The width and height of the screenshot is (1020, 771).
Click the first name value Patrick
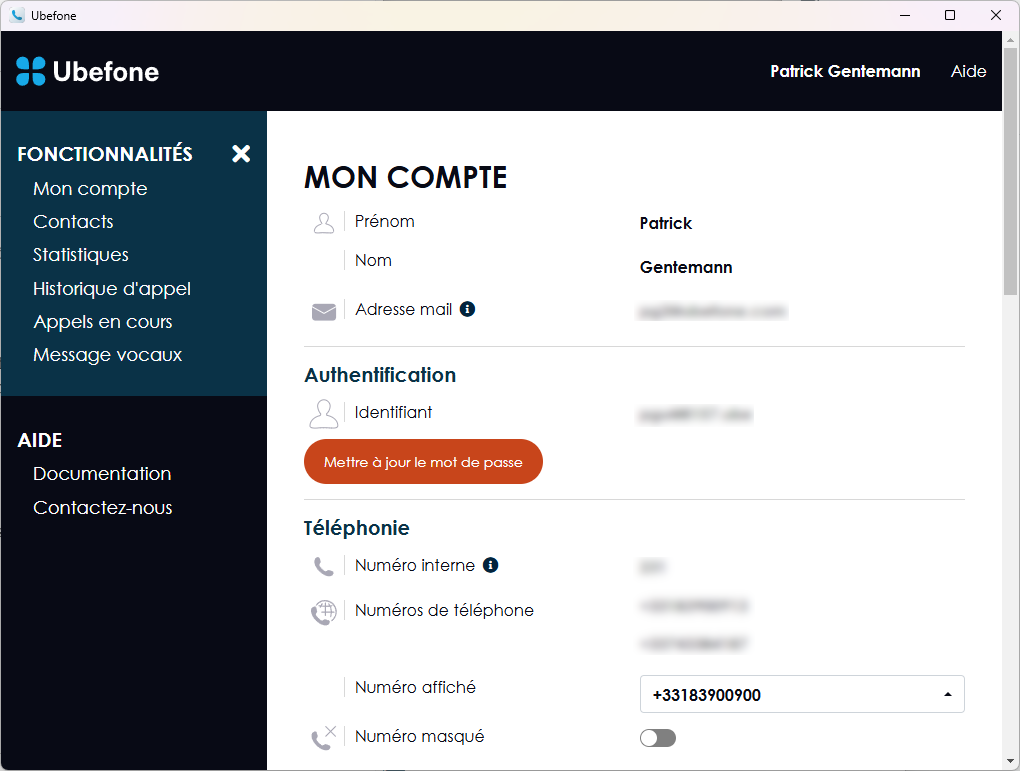click(665, 223)
